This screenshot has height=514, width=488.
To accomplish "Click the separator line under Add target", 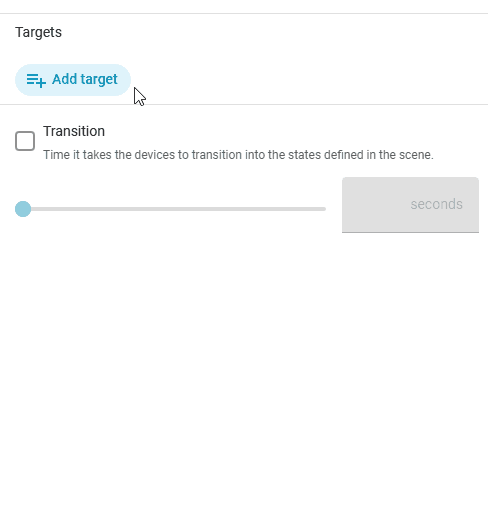I will pos(244,105).
